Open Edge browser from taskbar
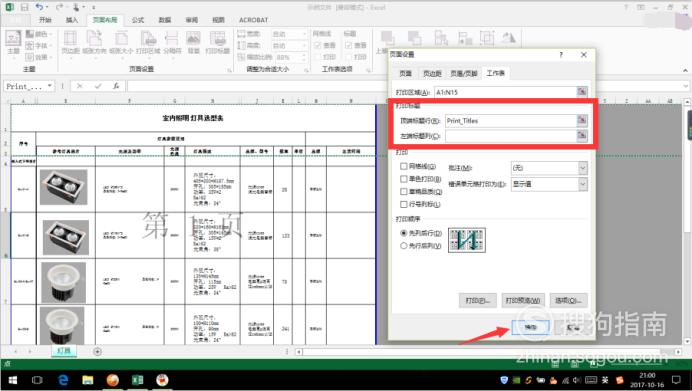692x391 pixels. pyautogui.click(x=63, y=380)
